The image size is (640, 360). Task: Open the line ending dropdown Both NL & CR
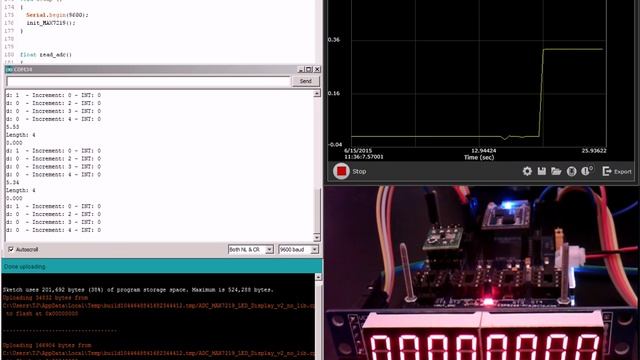click(x=251, y=249)
